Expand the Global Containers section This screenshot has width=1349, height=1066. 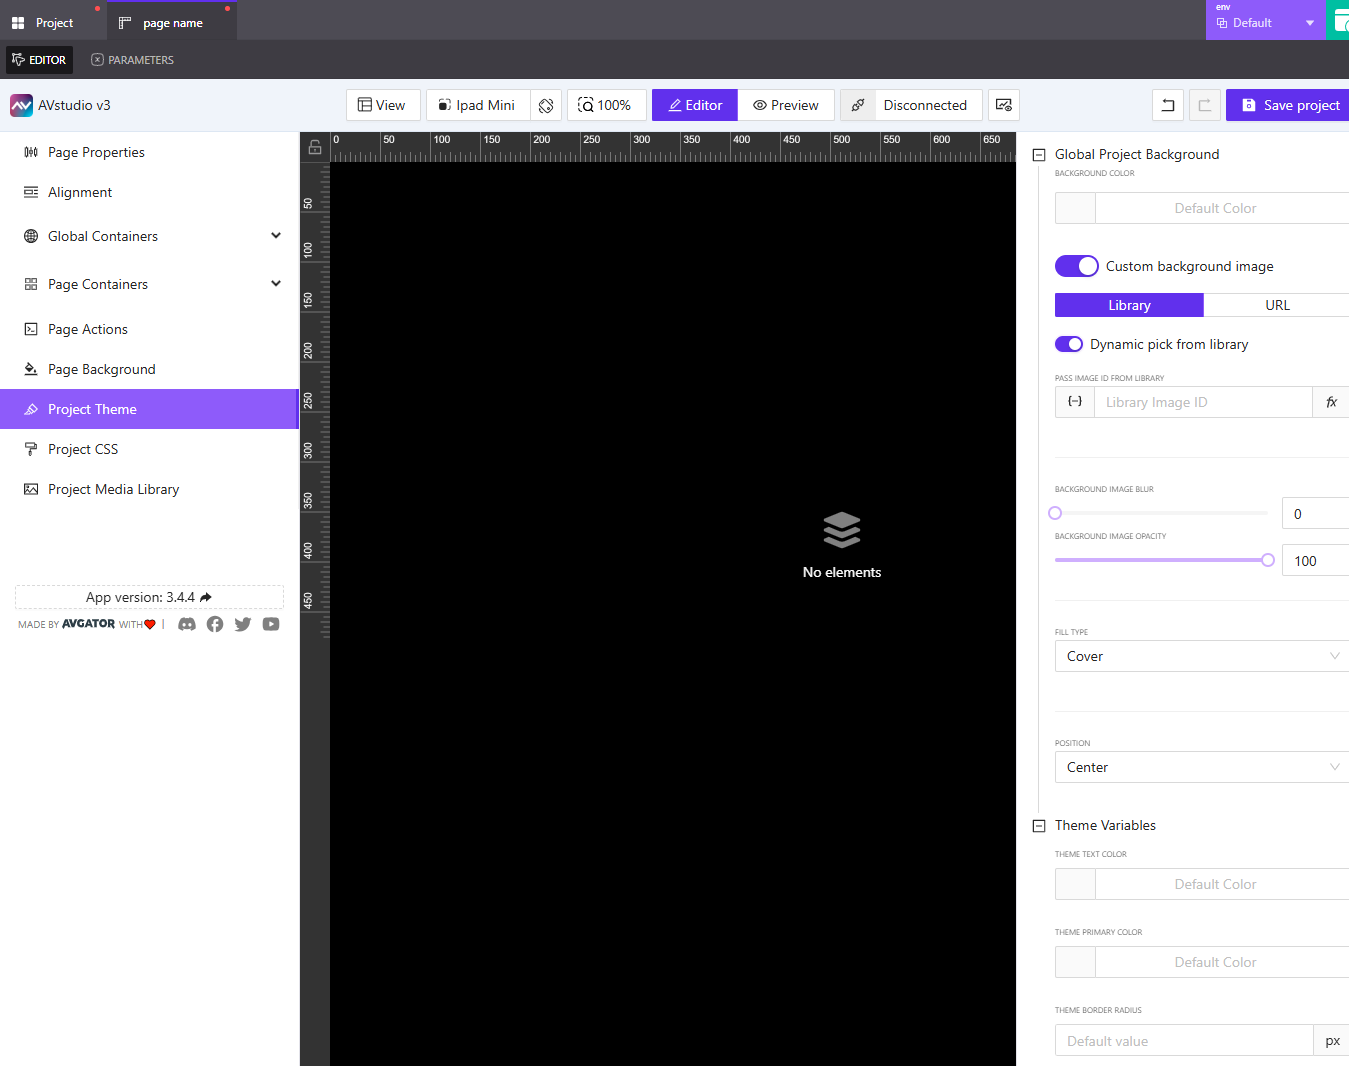pos(276,236)
